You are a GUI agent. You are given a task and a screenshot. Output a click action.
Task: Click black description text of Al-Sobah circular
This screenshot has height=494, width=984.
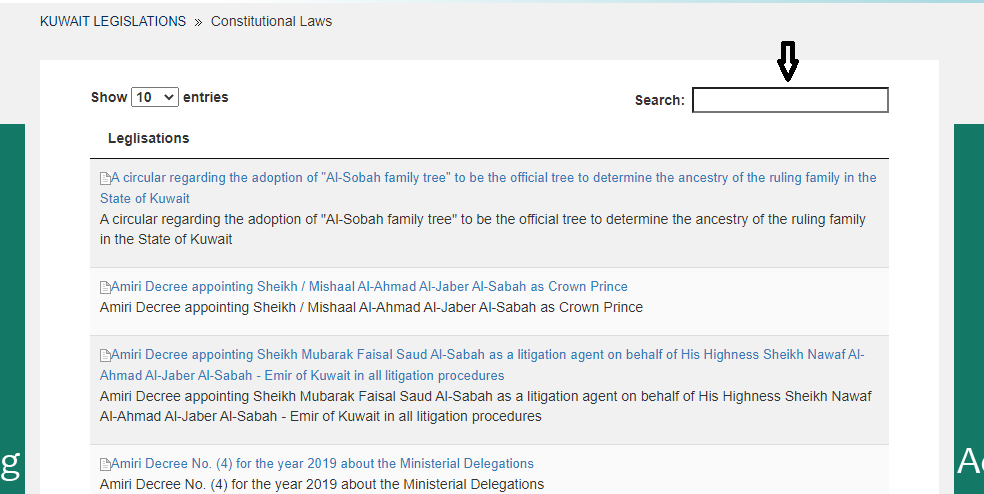[482, 220]
